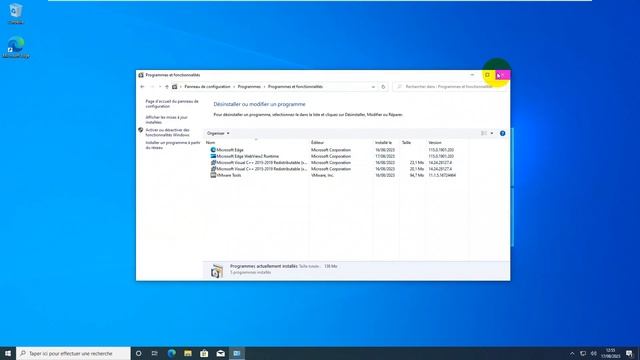Open help with the blue question mark
This screenshot has height=360, width=640.
point(502,133)
